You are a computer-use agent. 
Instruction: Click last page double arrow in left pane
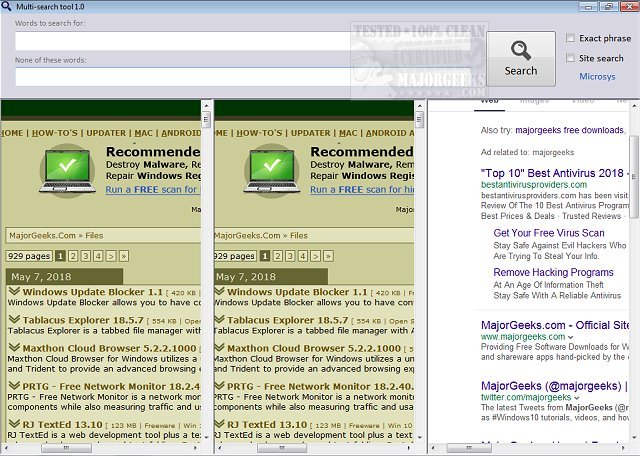click(x=124, y=256)
